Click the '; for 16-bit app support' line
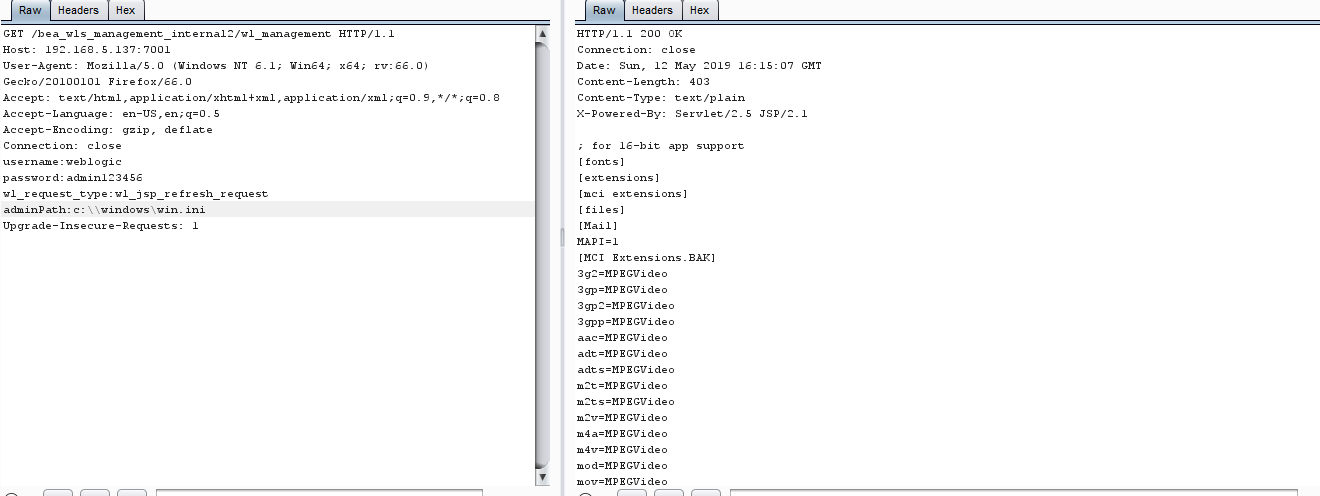The image size is (1320, 496). pos(660,145)
